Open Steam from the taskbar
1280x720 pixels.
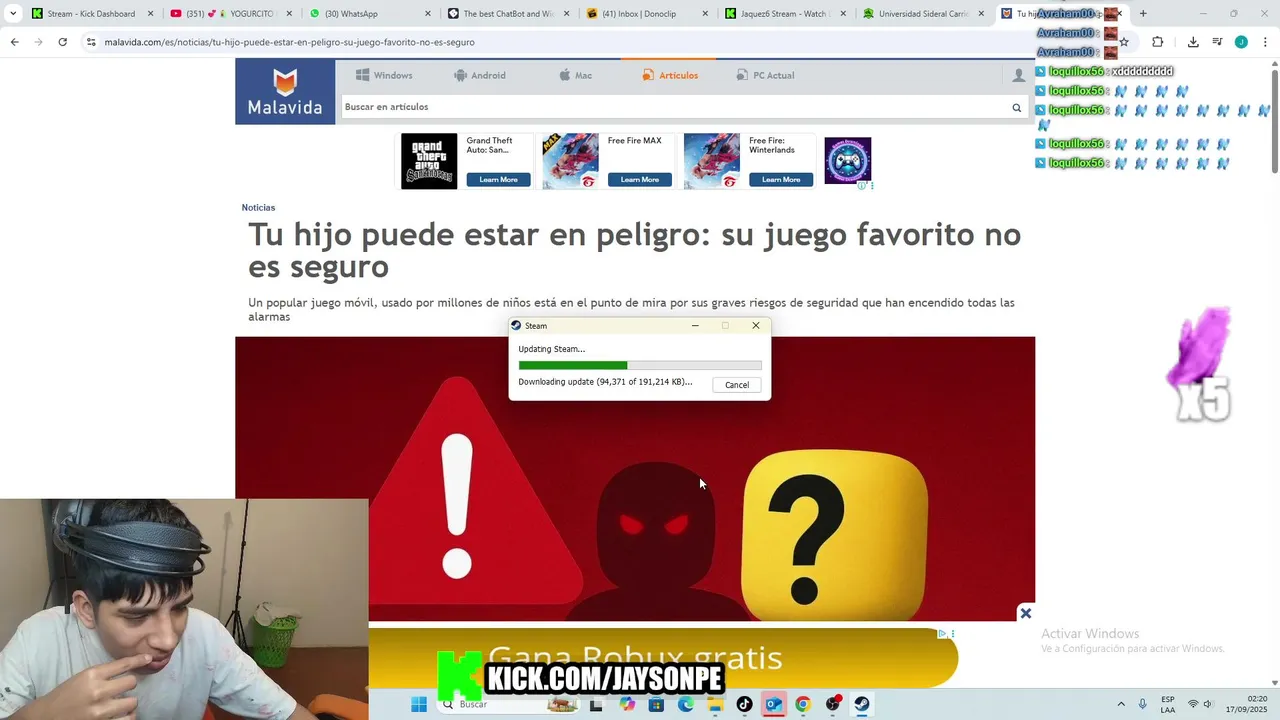[x=862, y=704]
